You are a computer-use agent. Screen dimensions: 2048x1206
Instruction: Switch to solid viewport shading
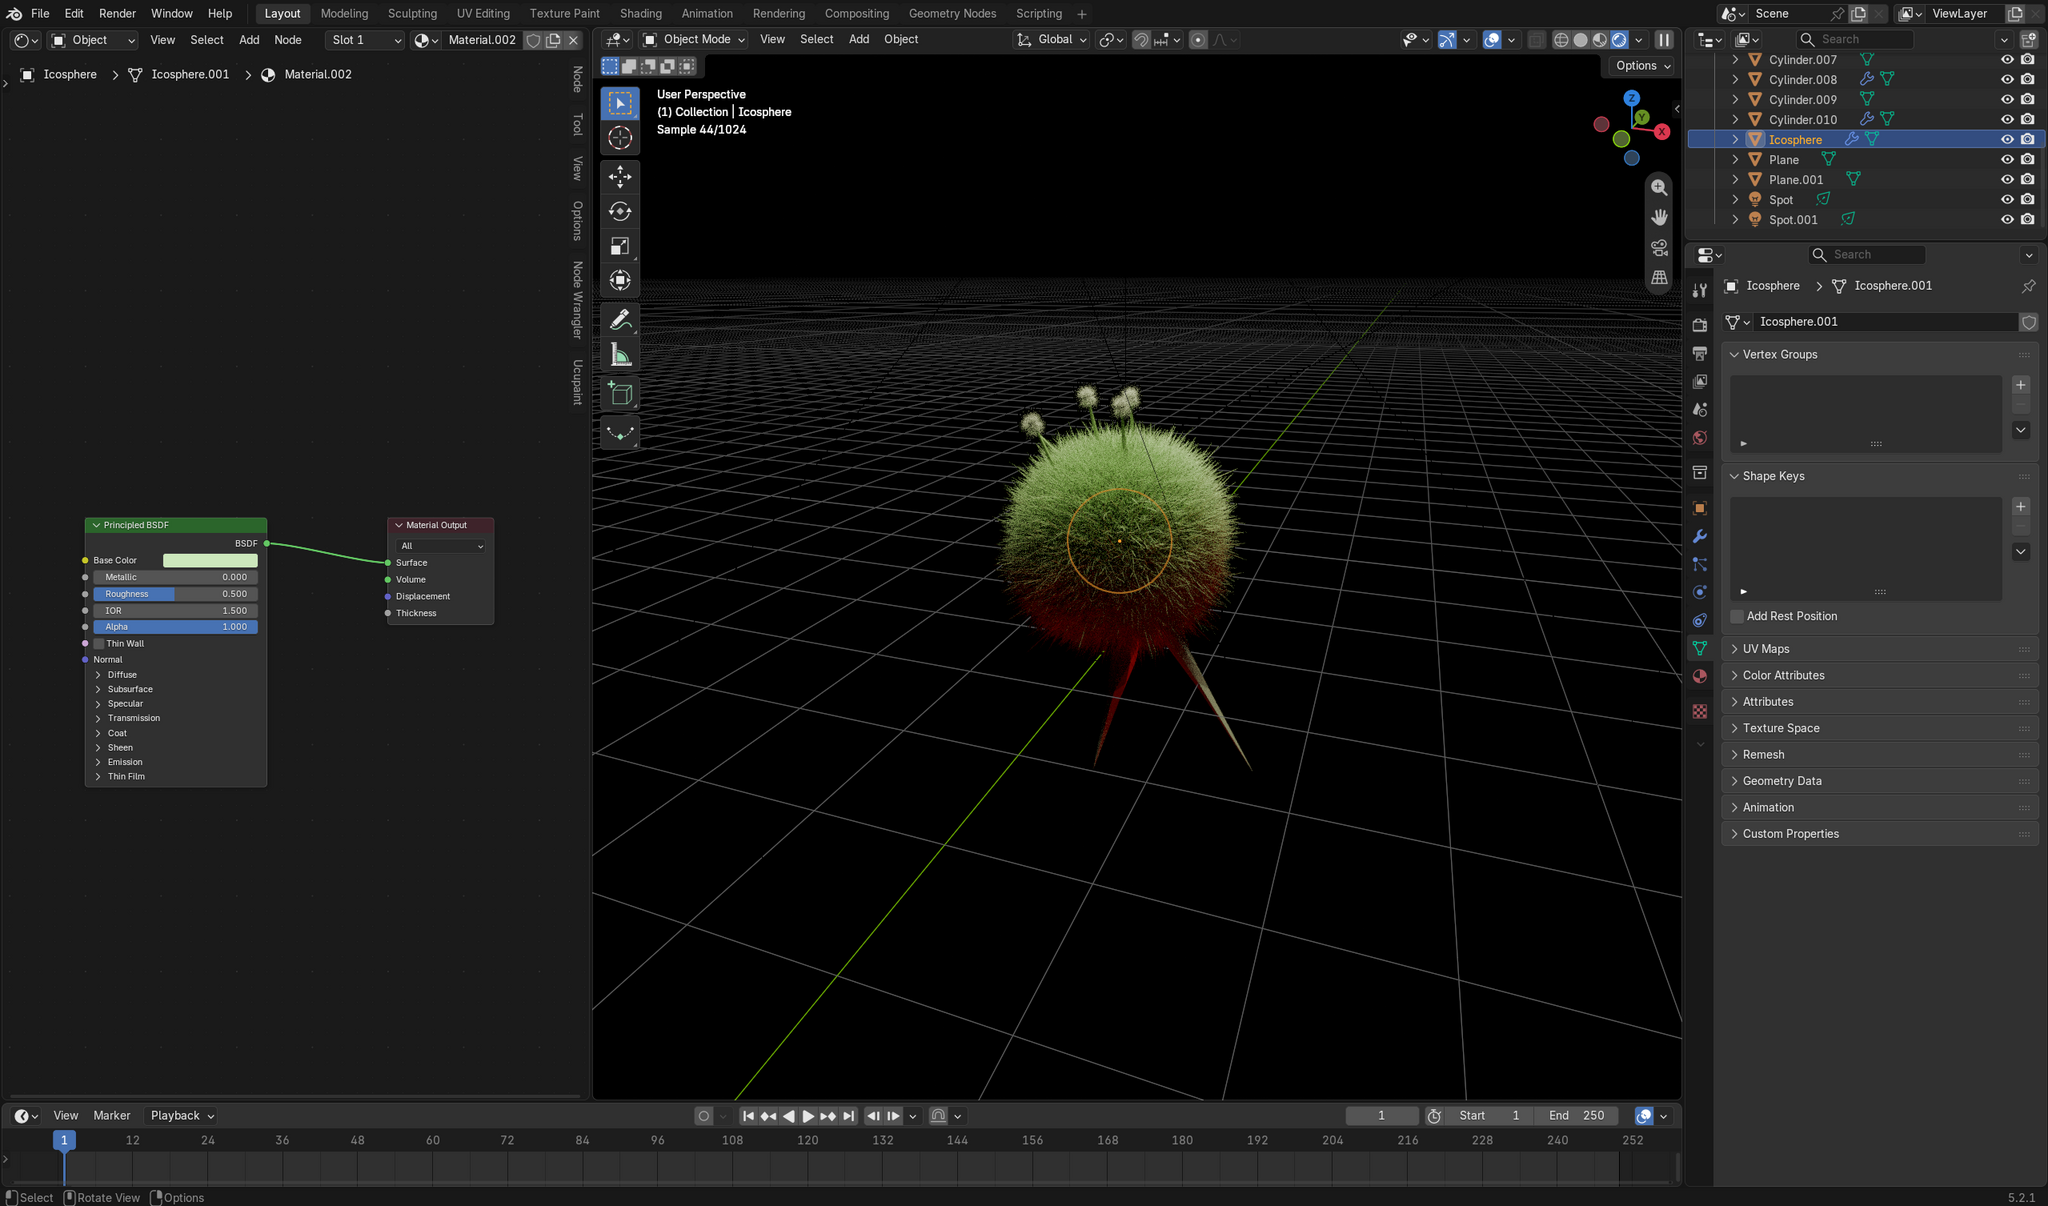(1581, 40)
